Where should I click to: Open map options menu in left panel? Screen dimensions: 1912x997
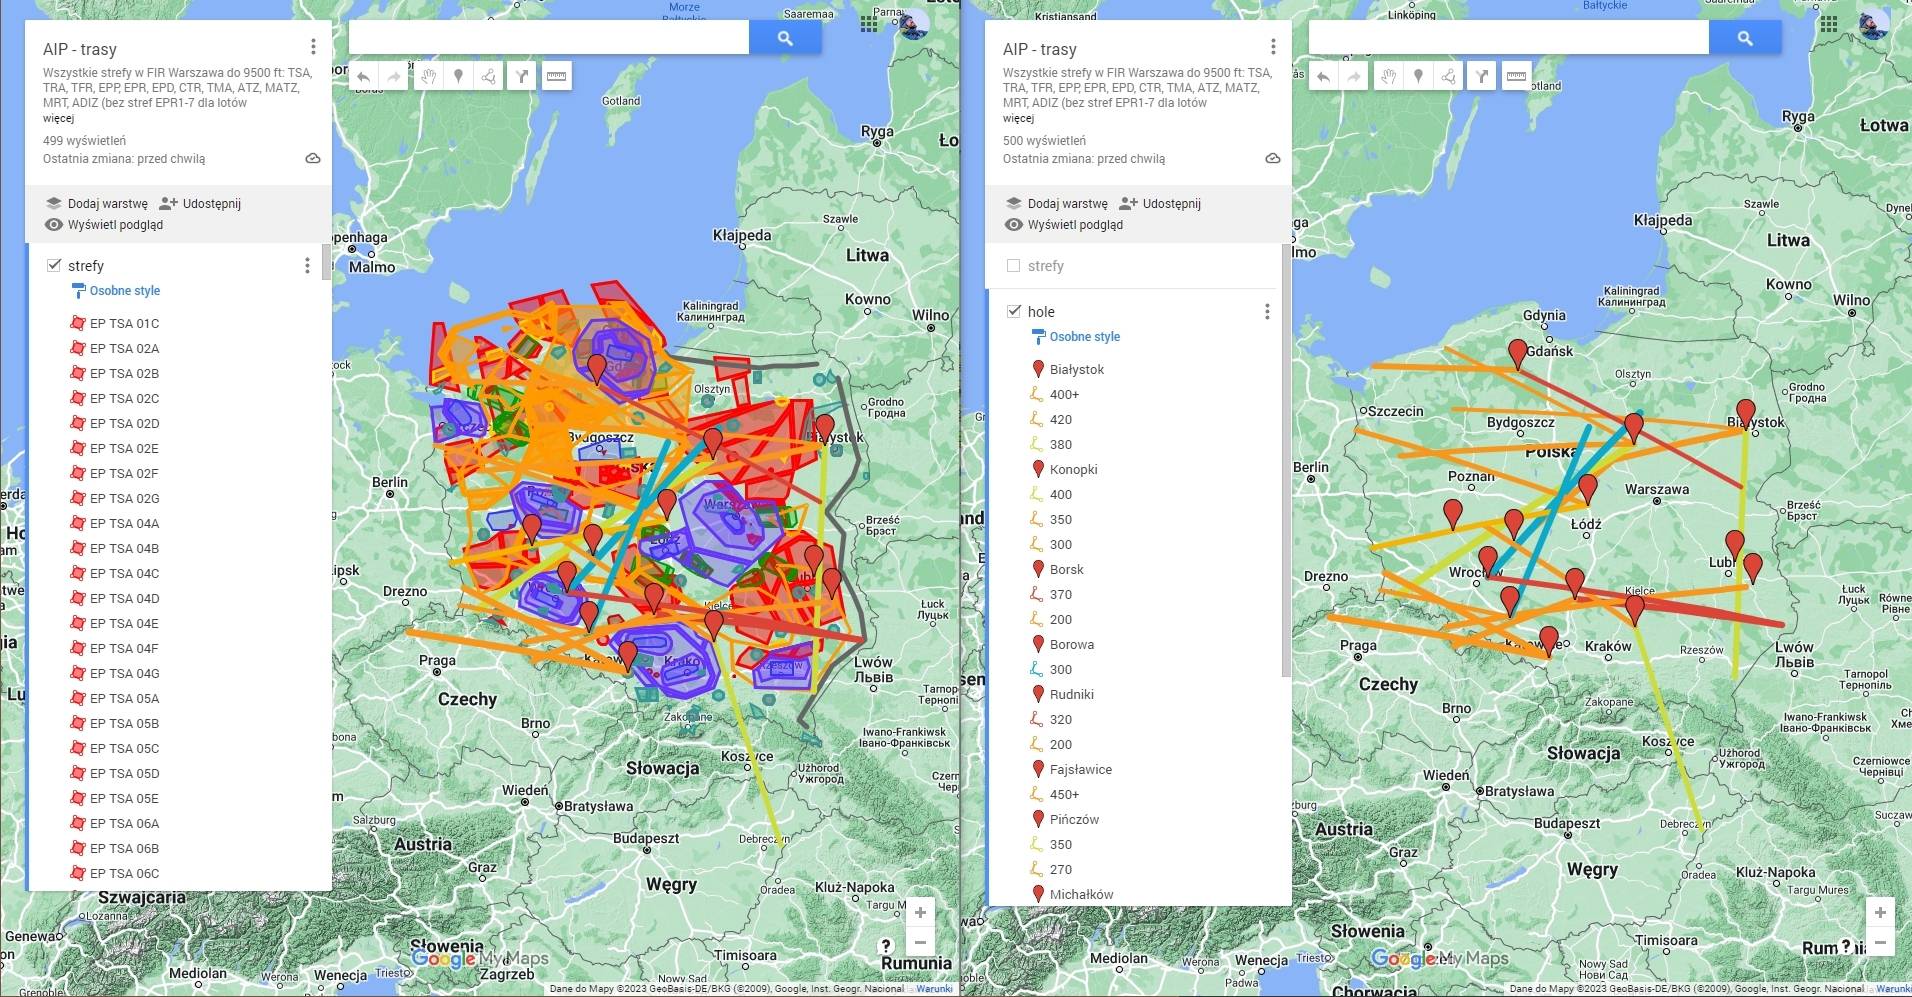[313, 47]
